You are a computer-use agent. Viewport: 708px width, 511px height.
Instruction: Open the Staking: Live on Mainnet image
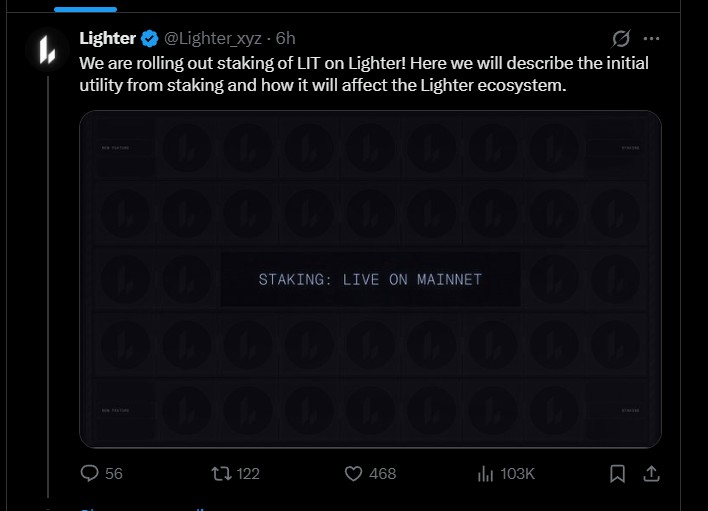[370, 279]
